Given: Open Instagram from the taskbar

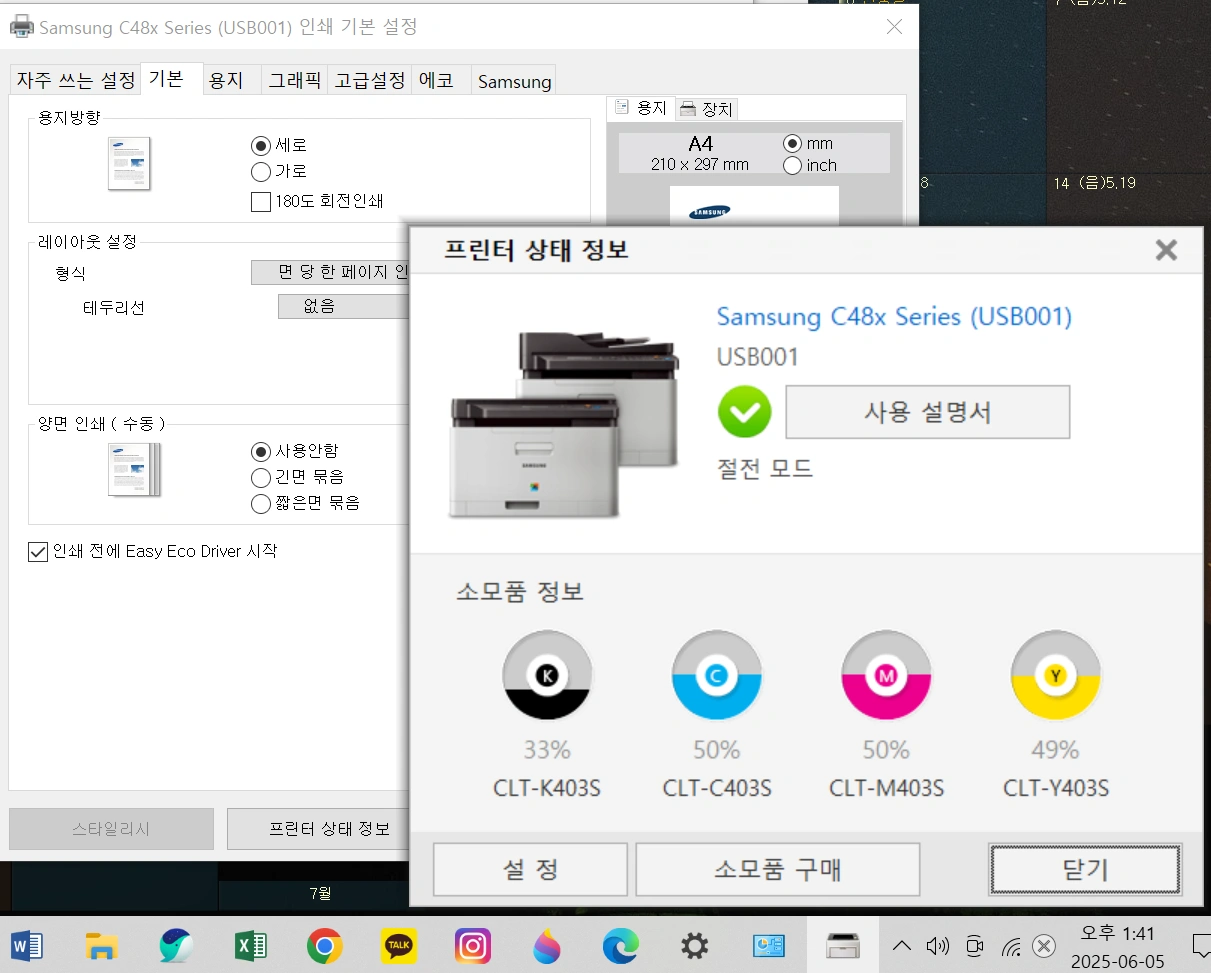Looking at the screenshot, I should click(x=473, y=945).
